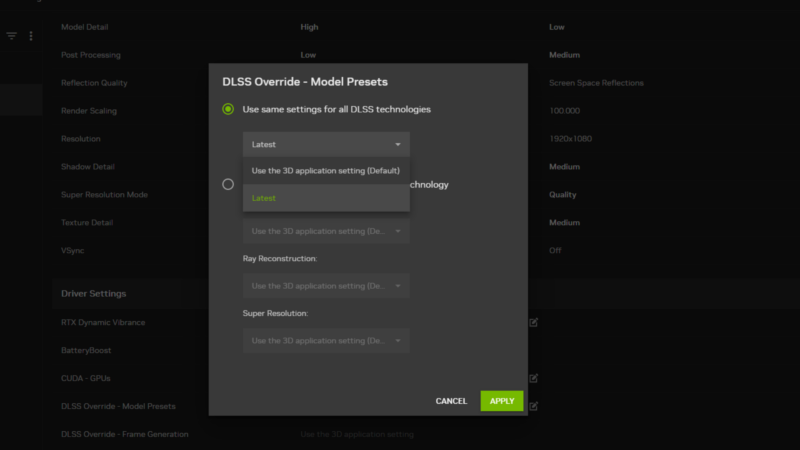800x450 pixels.
Task: Select DLSS Override - Frame Generation row
Action: tap(124, 434)
